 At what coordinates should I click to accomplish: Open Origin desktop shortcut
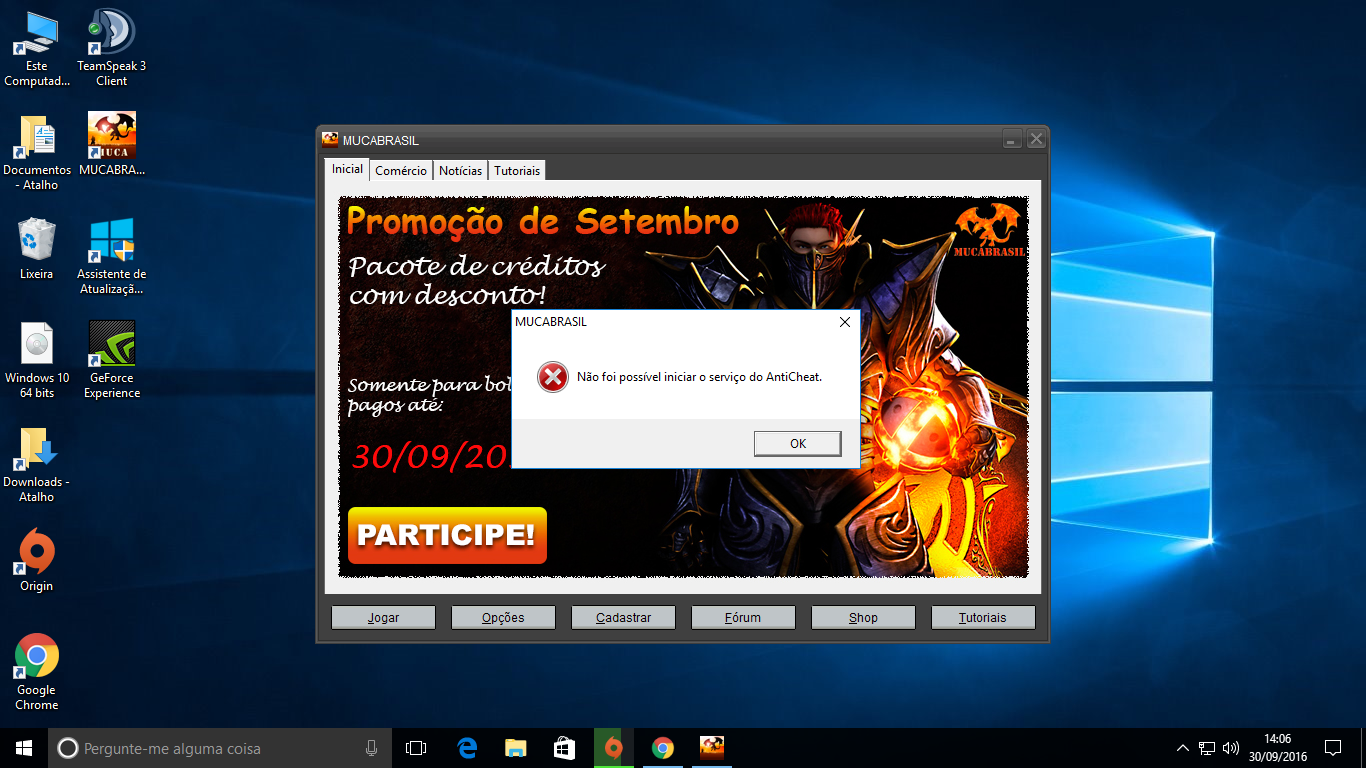[x=37, y=552]
